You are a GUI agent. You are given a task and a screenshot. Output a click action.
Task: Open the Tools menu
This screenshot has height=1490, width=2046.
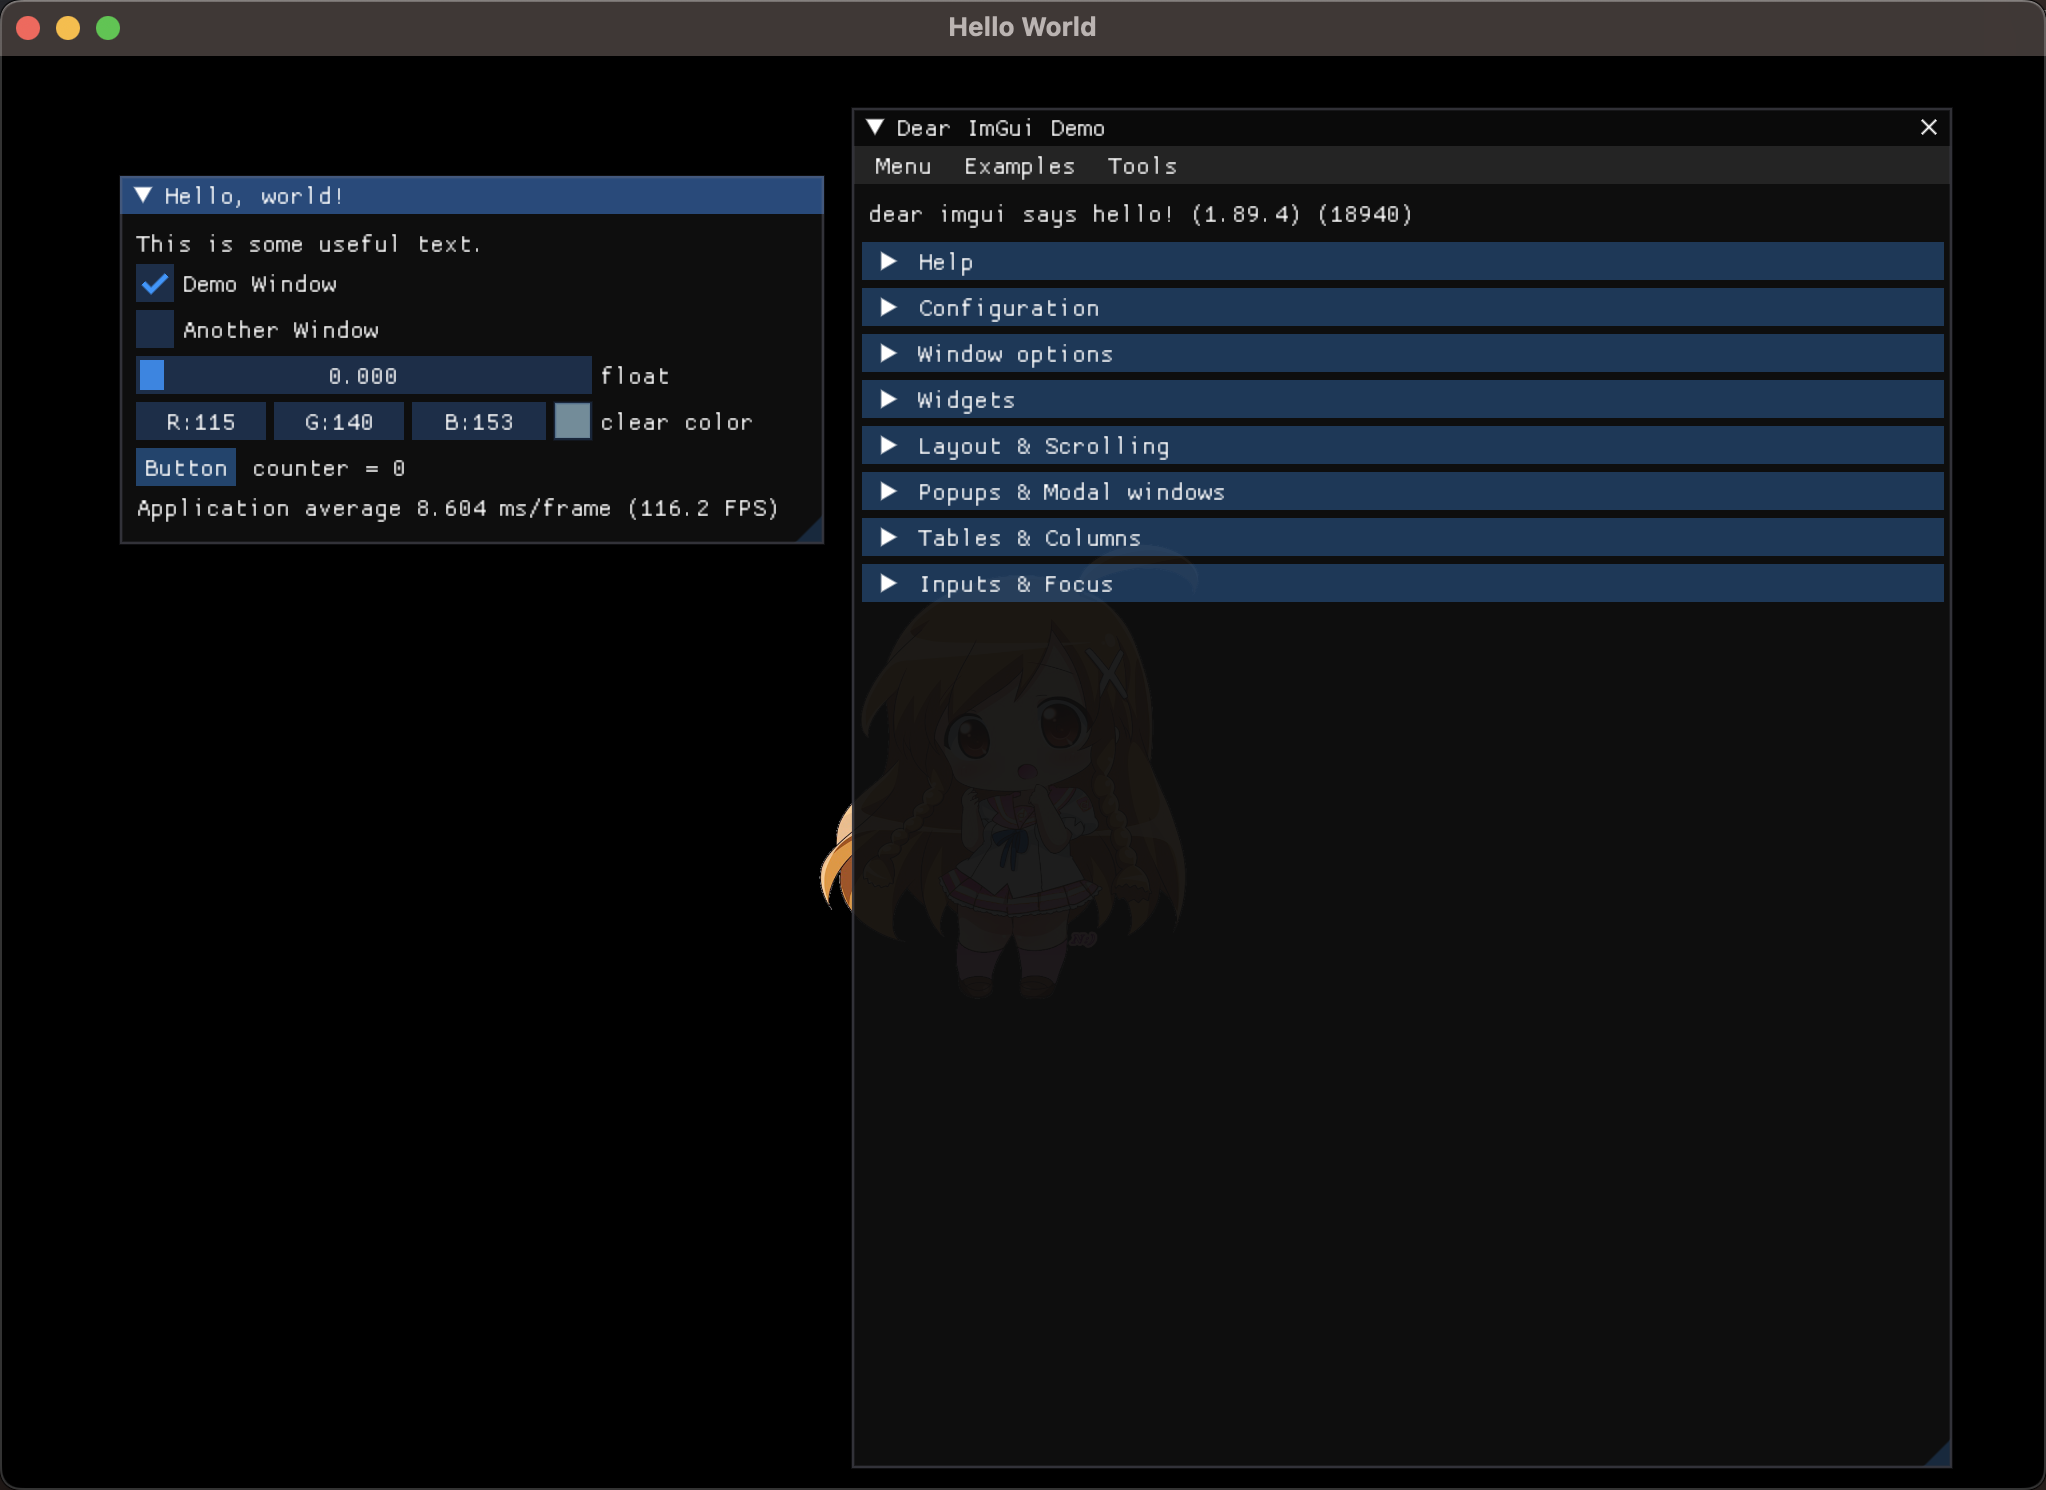click(1141, 166)
